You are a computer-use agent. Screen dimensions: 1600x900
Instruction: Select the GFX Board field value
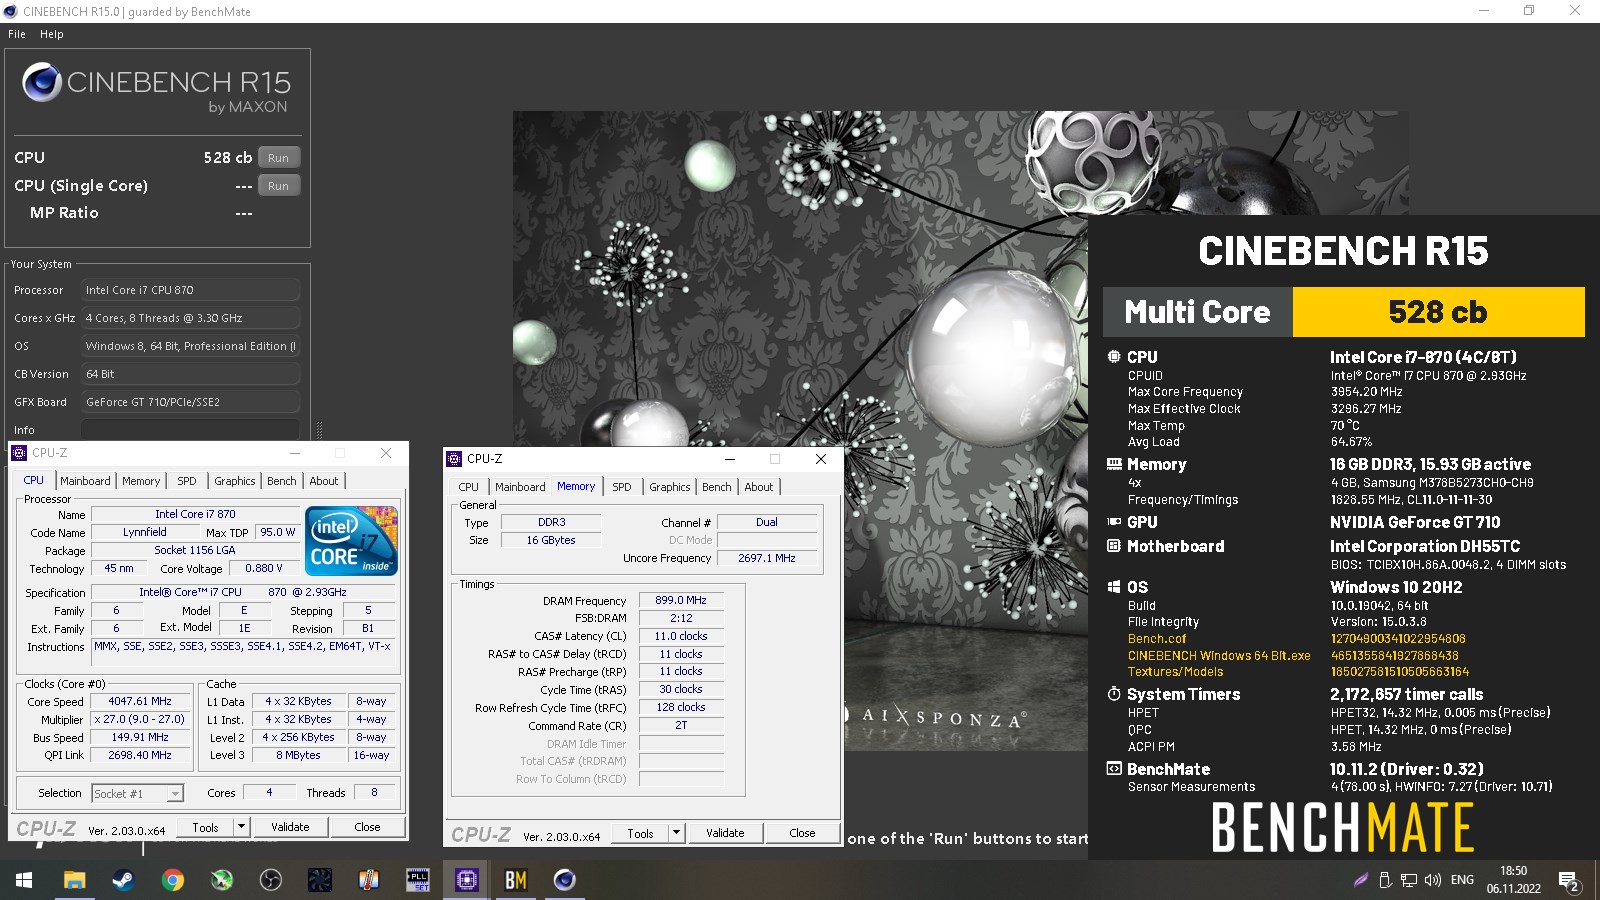[190, 402]
